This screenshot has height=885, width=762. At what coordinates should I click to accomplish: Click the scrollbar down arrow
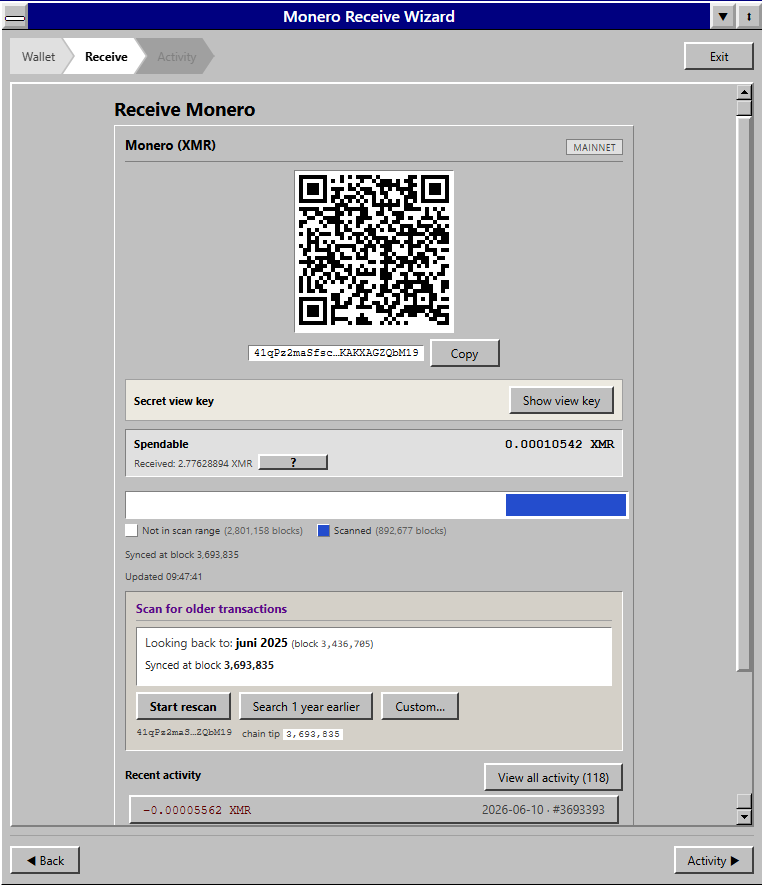[744, 816]
